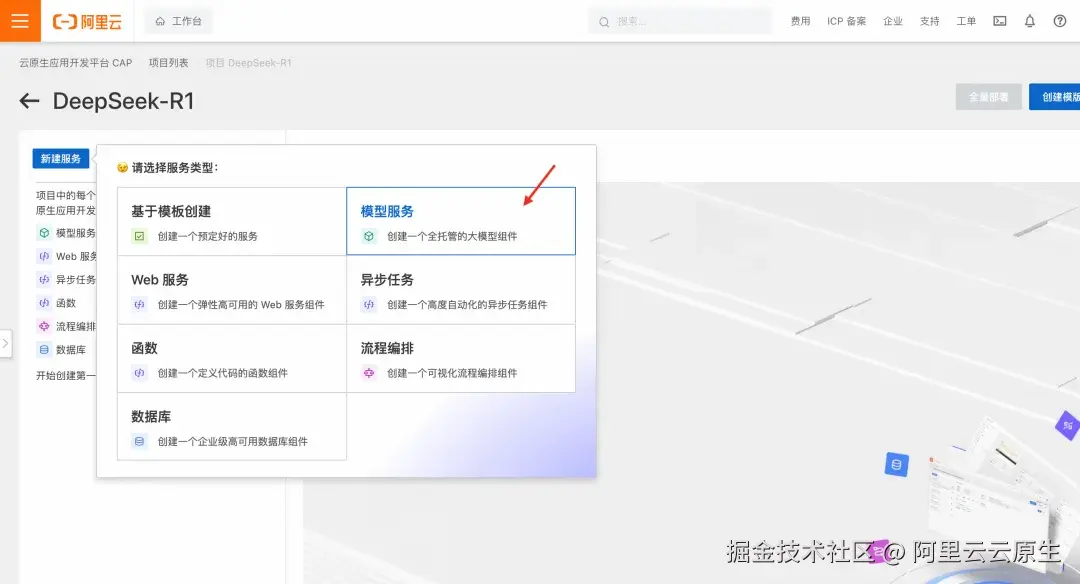1080x584 pixels.
Task: Go to 项目列表 in the breadcrumb
Action: [x=167, y=62]
